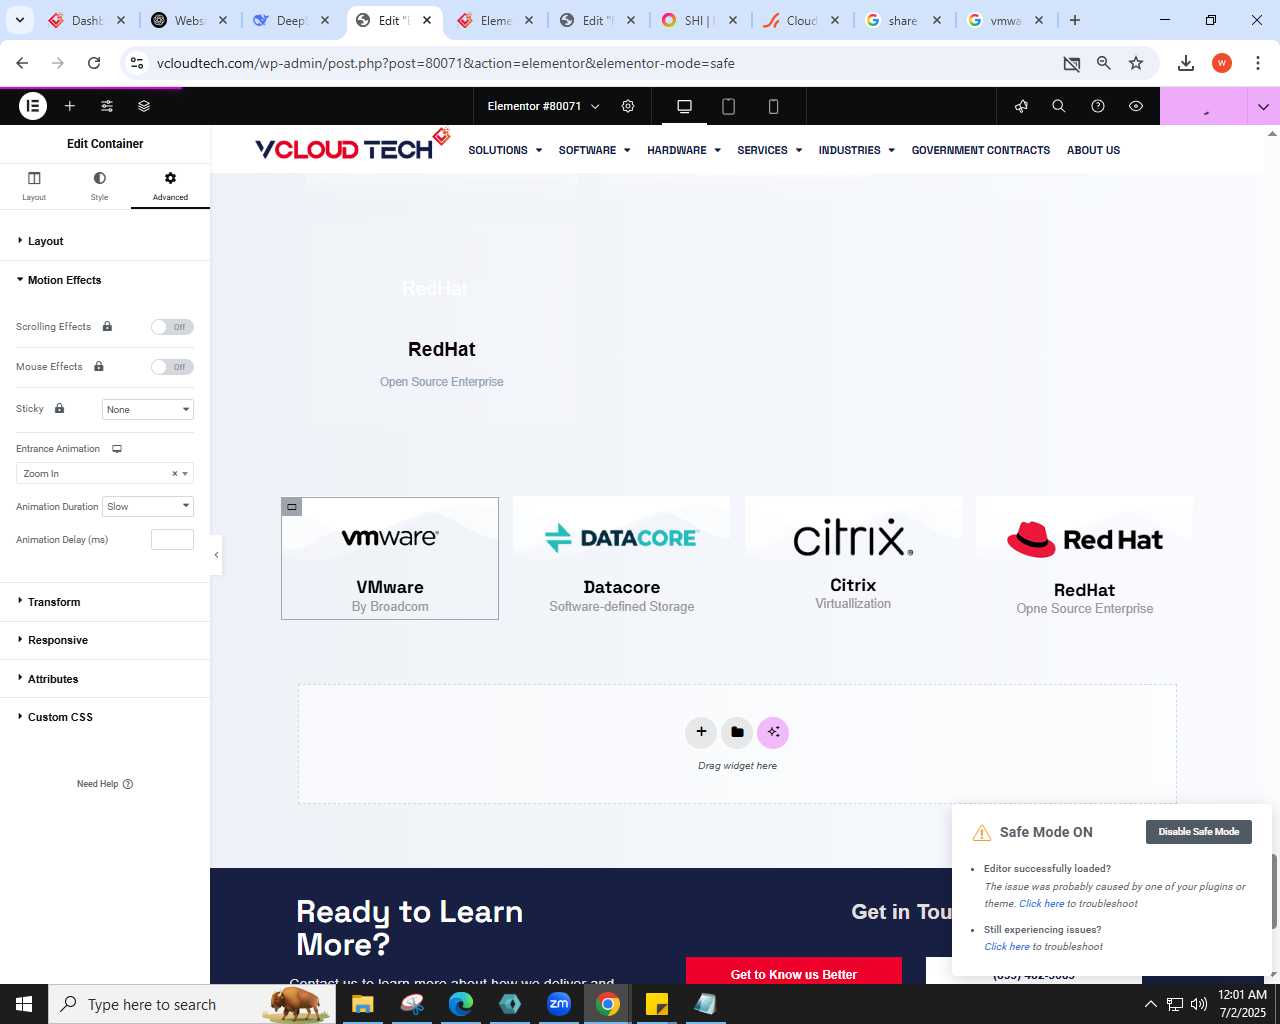Bookmark this page with star icon
Screen dimensions: 1280x1024
[x=1136, y=63]
